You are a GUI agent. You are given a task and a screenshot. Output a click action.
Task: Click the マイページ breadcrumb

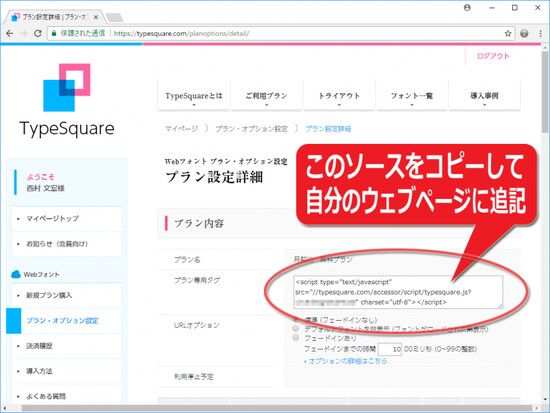tap(181, 129)
